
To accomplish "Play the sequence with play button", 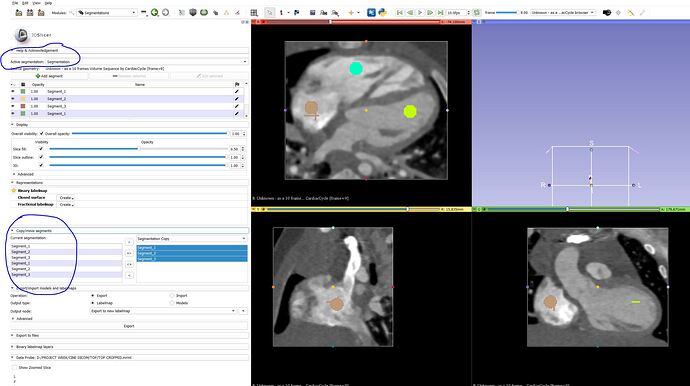I will tap(420, 13).
